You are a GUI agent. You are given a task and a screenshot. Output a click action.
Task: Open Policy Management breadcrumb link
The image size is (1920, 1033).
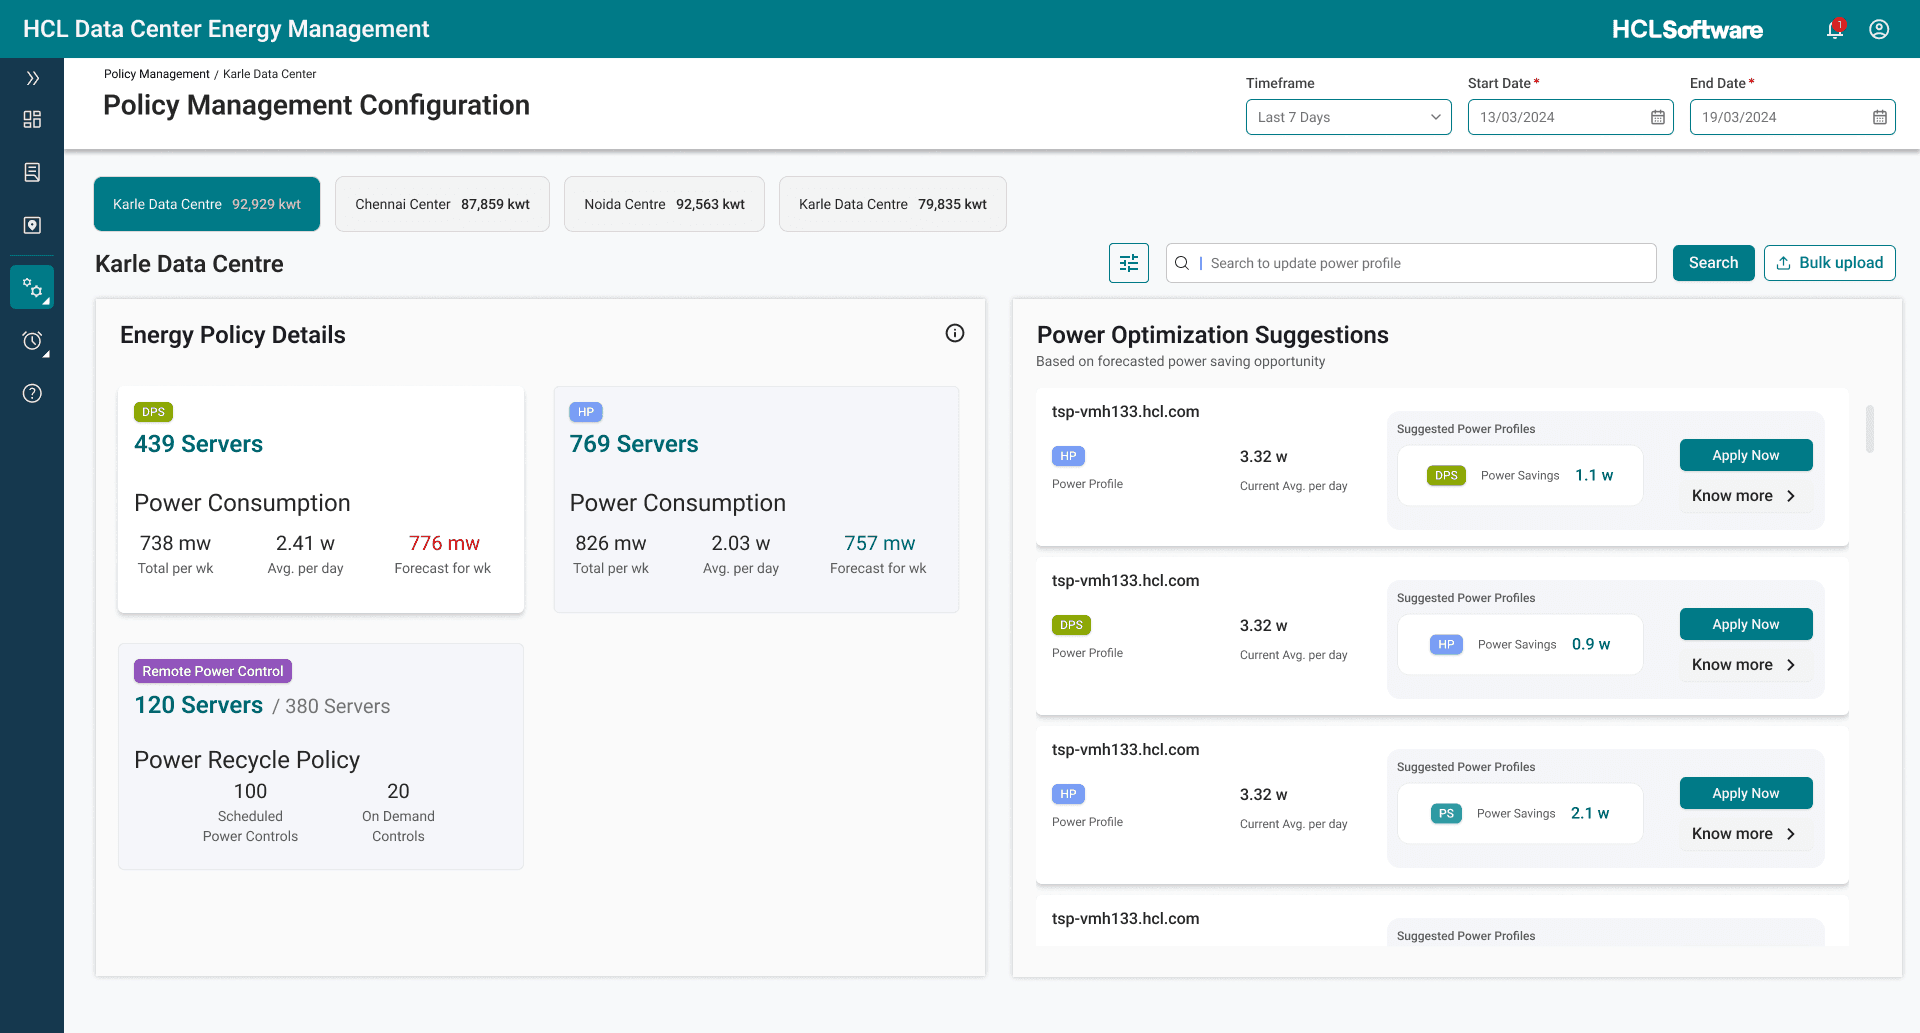pos(157,74)
